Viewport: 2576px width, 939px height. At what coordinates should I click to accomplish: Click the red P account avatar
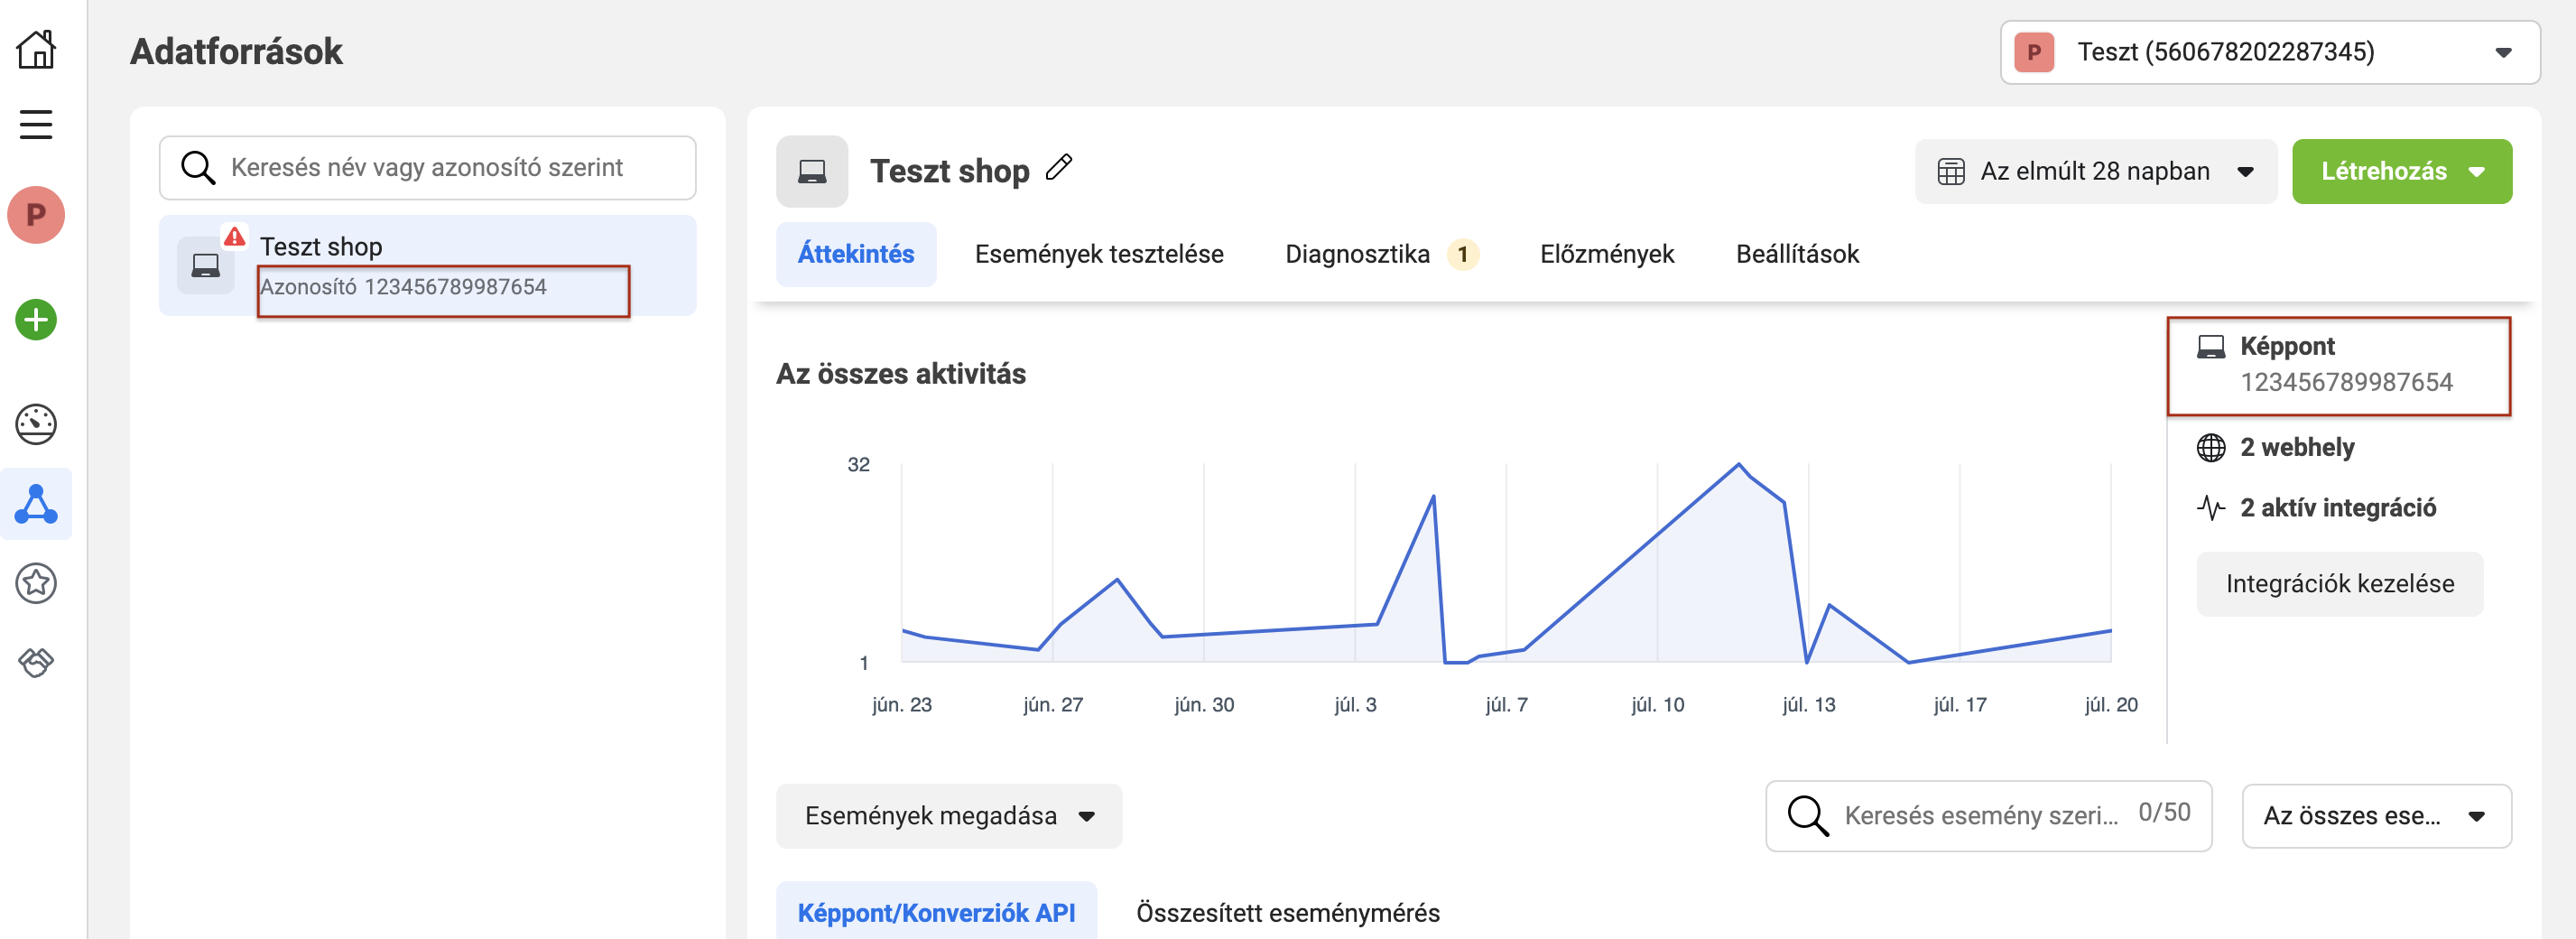tap(36, 214)
